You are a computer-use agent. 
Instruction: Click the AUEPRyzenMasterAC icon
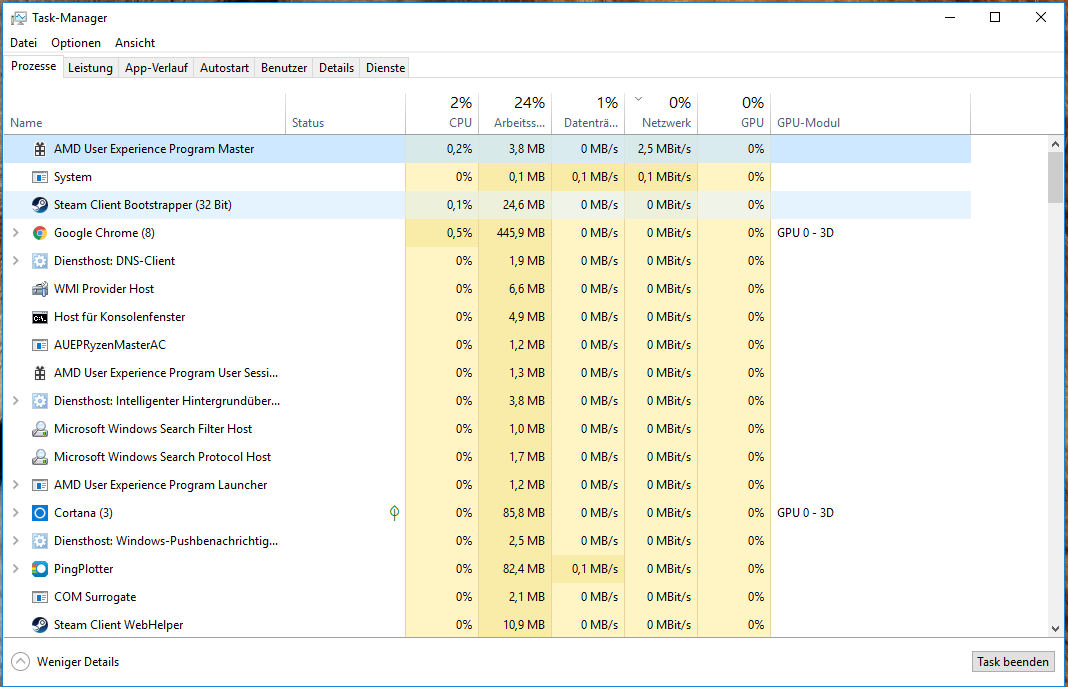click(x=40, y=345)
